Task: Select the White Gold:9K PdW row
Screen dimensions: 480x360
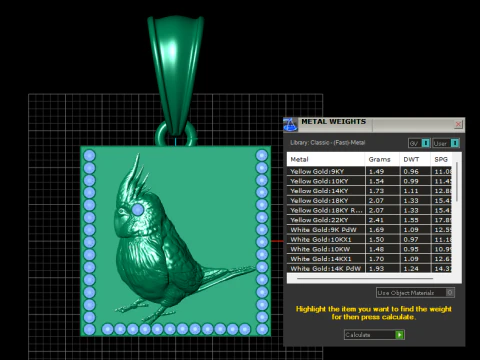Action: click(x=369, y=230)
